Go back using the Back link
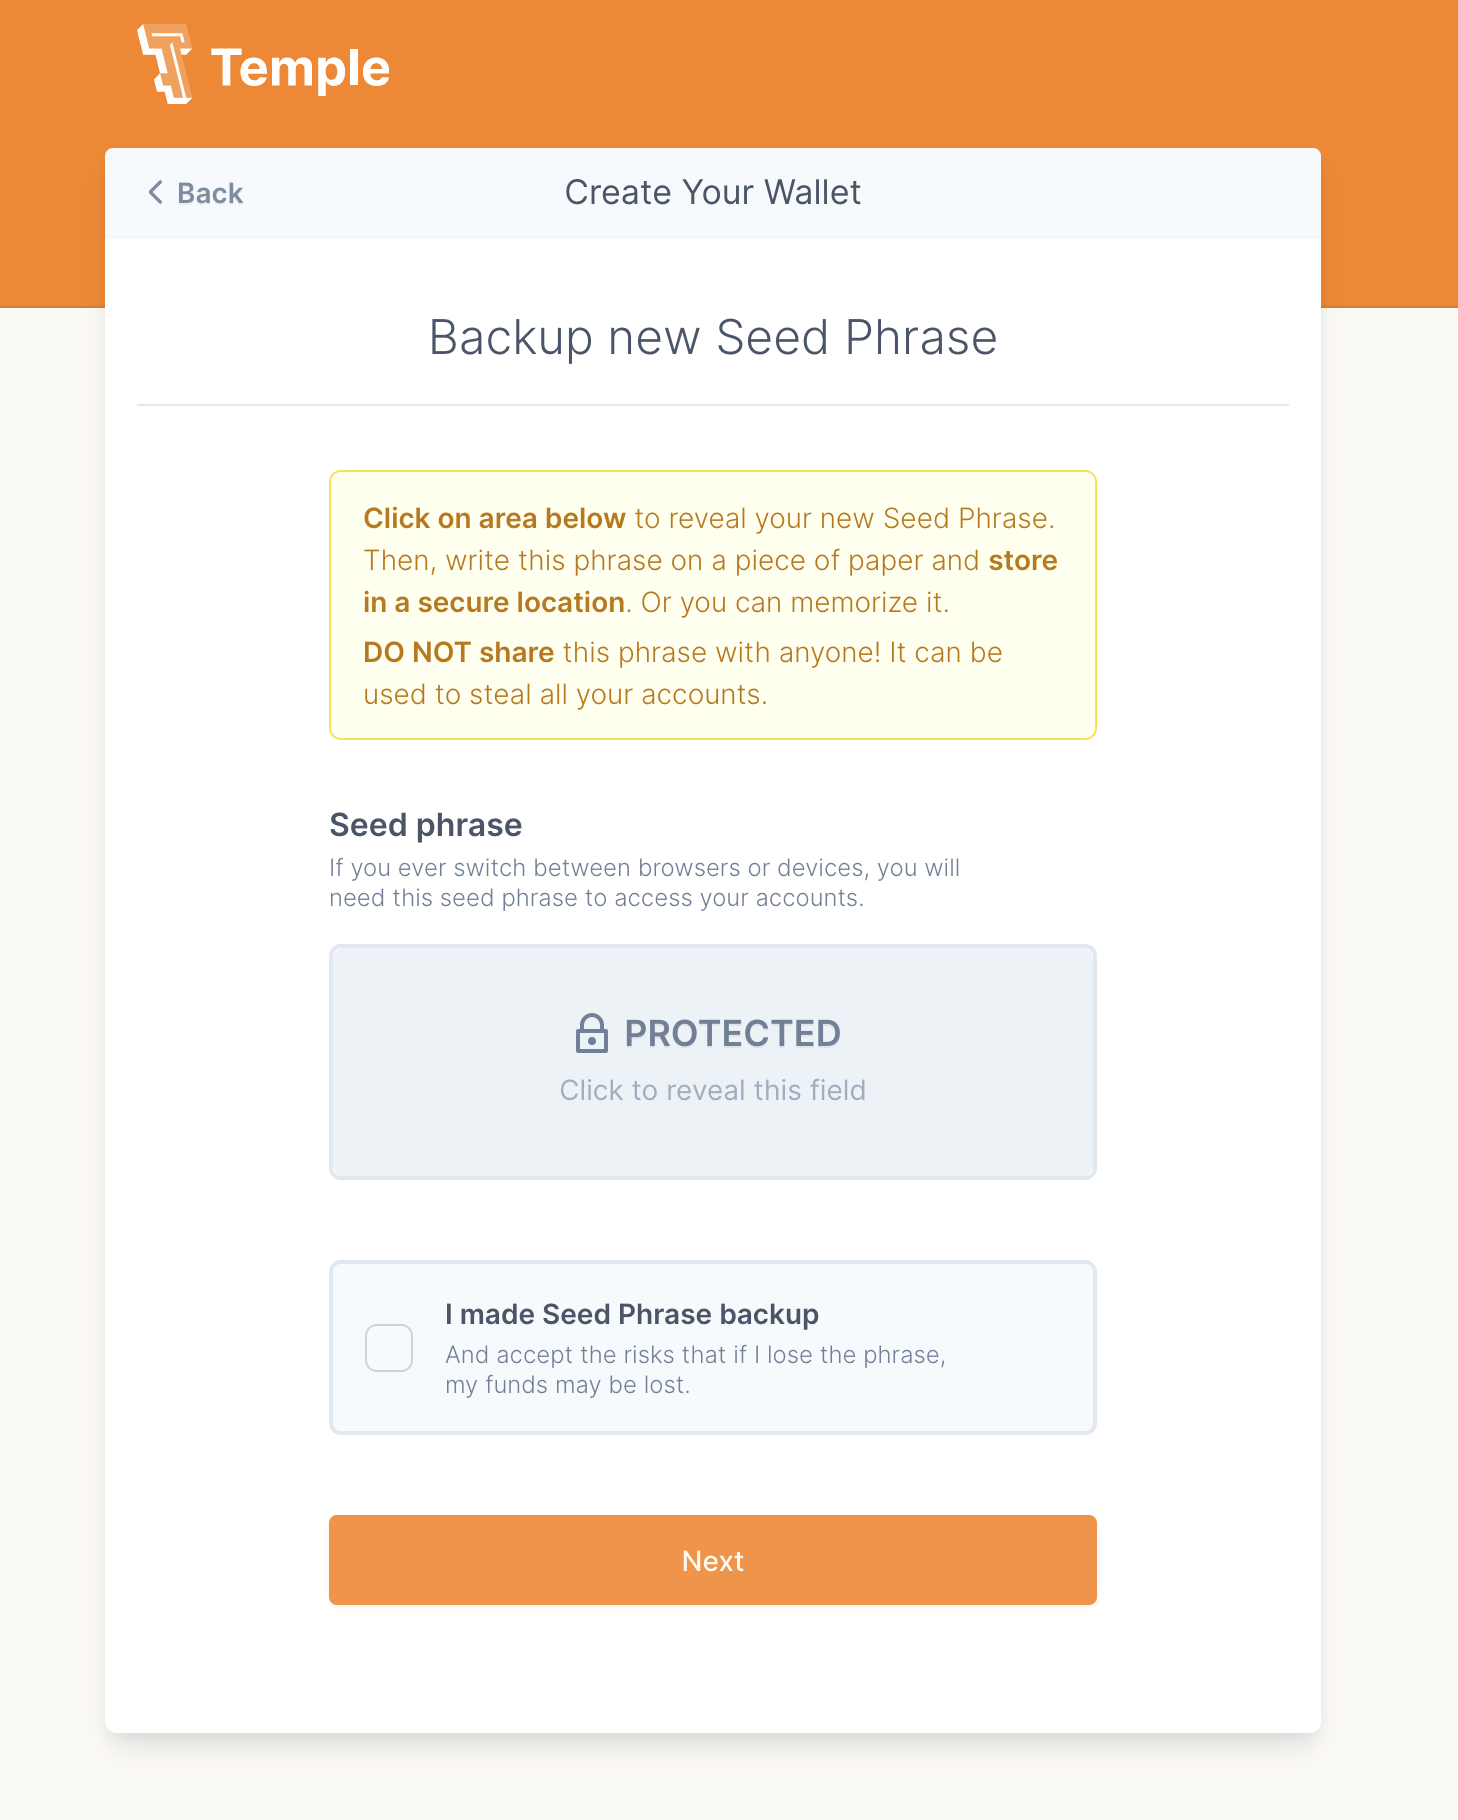Screen dimensions: 1458x1820 pyautogui.click(x=195, y=193)
